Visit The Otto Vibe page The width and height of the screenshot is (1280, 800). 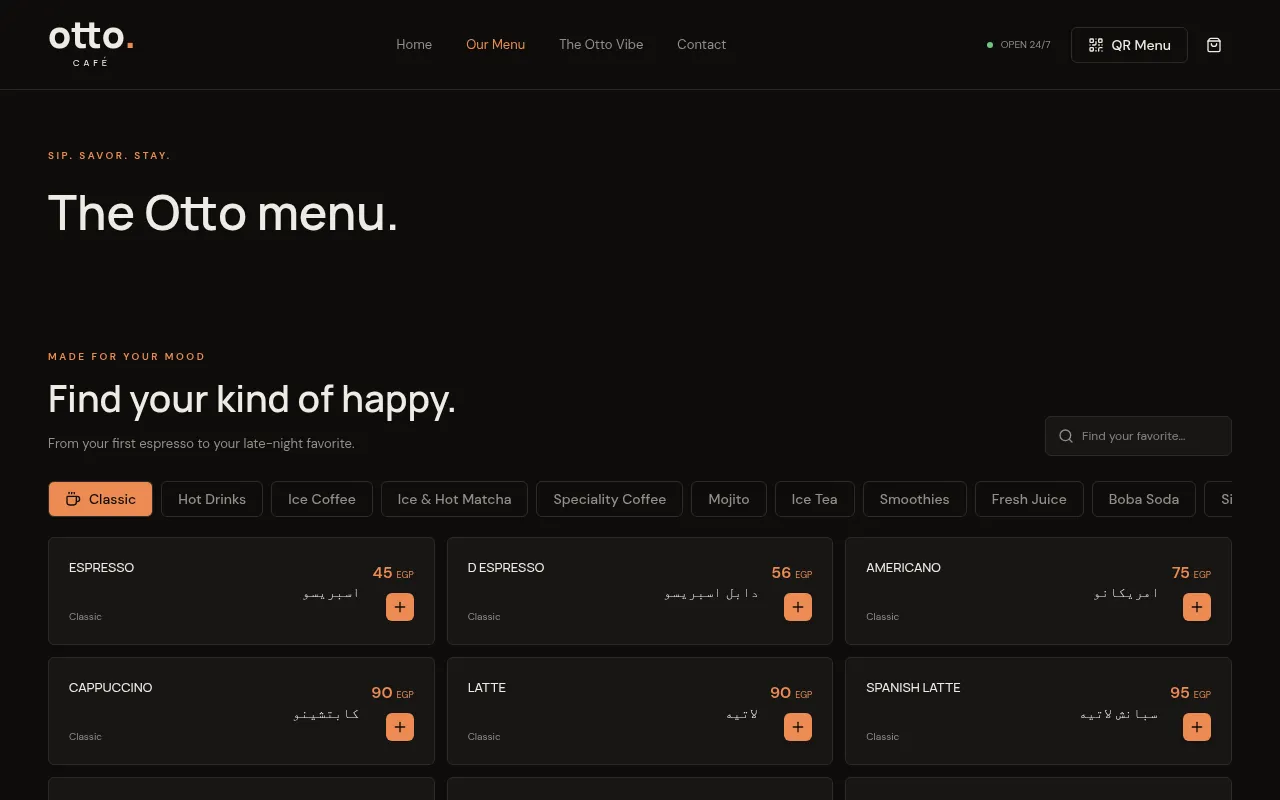pos(601,44)
